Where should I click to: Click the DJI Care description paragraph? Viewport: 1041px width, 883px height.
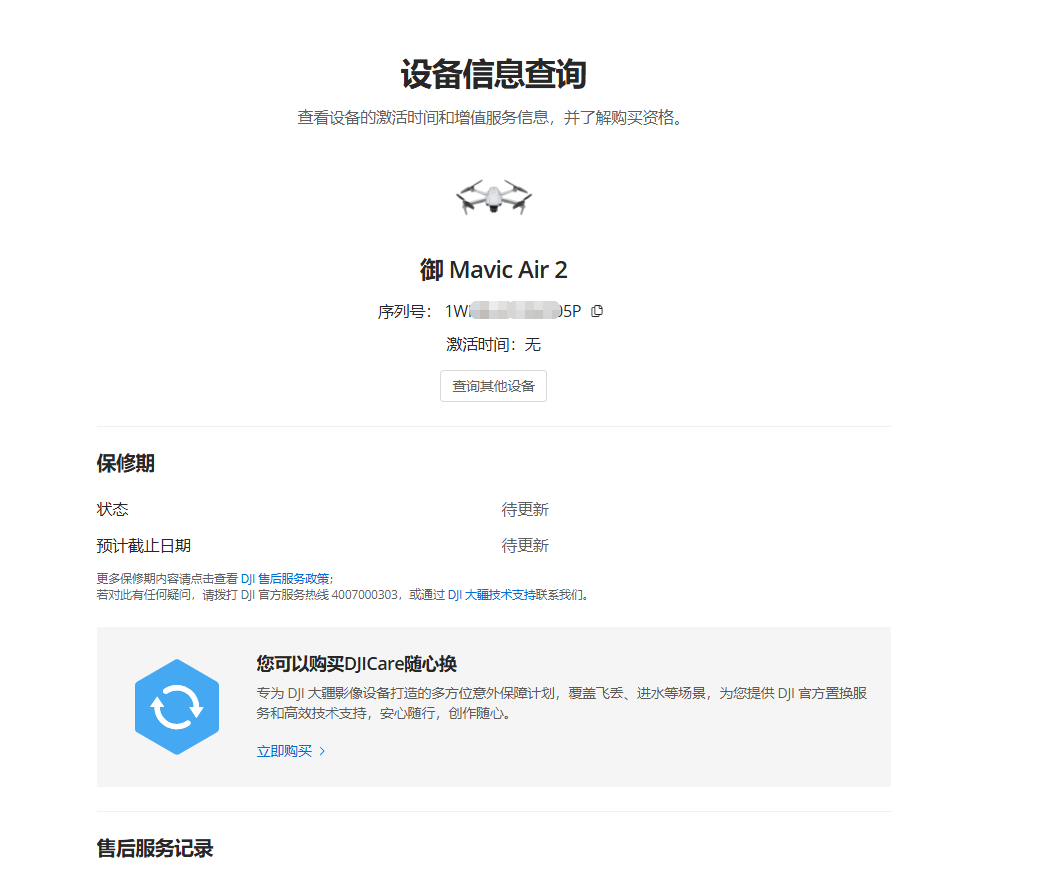pyautogui.click(x=562, y=703)
